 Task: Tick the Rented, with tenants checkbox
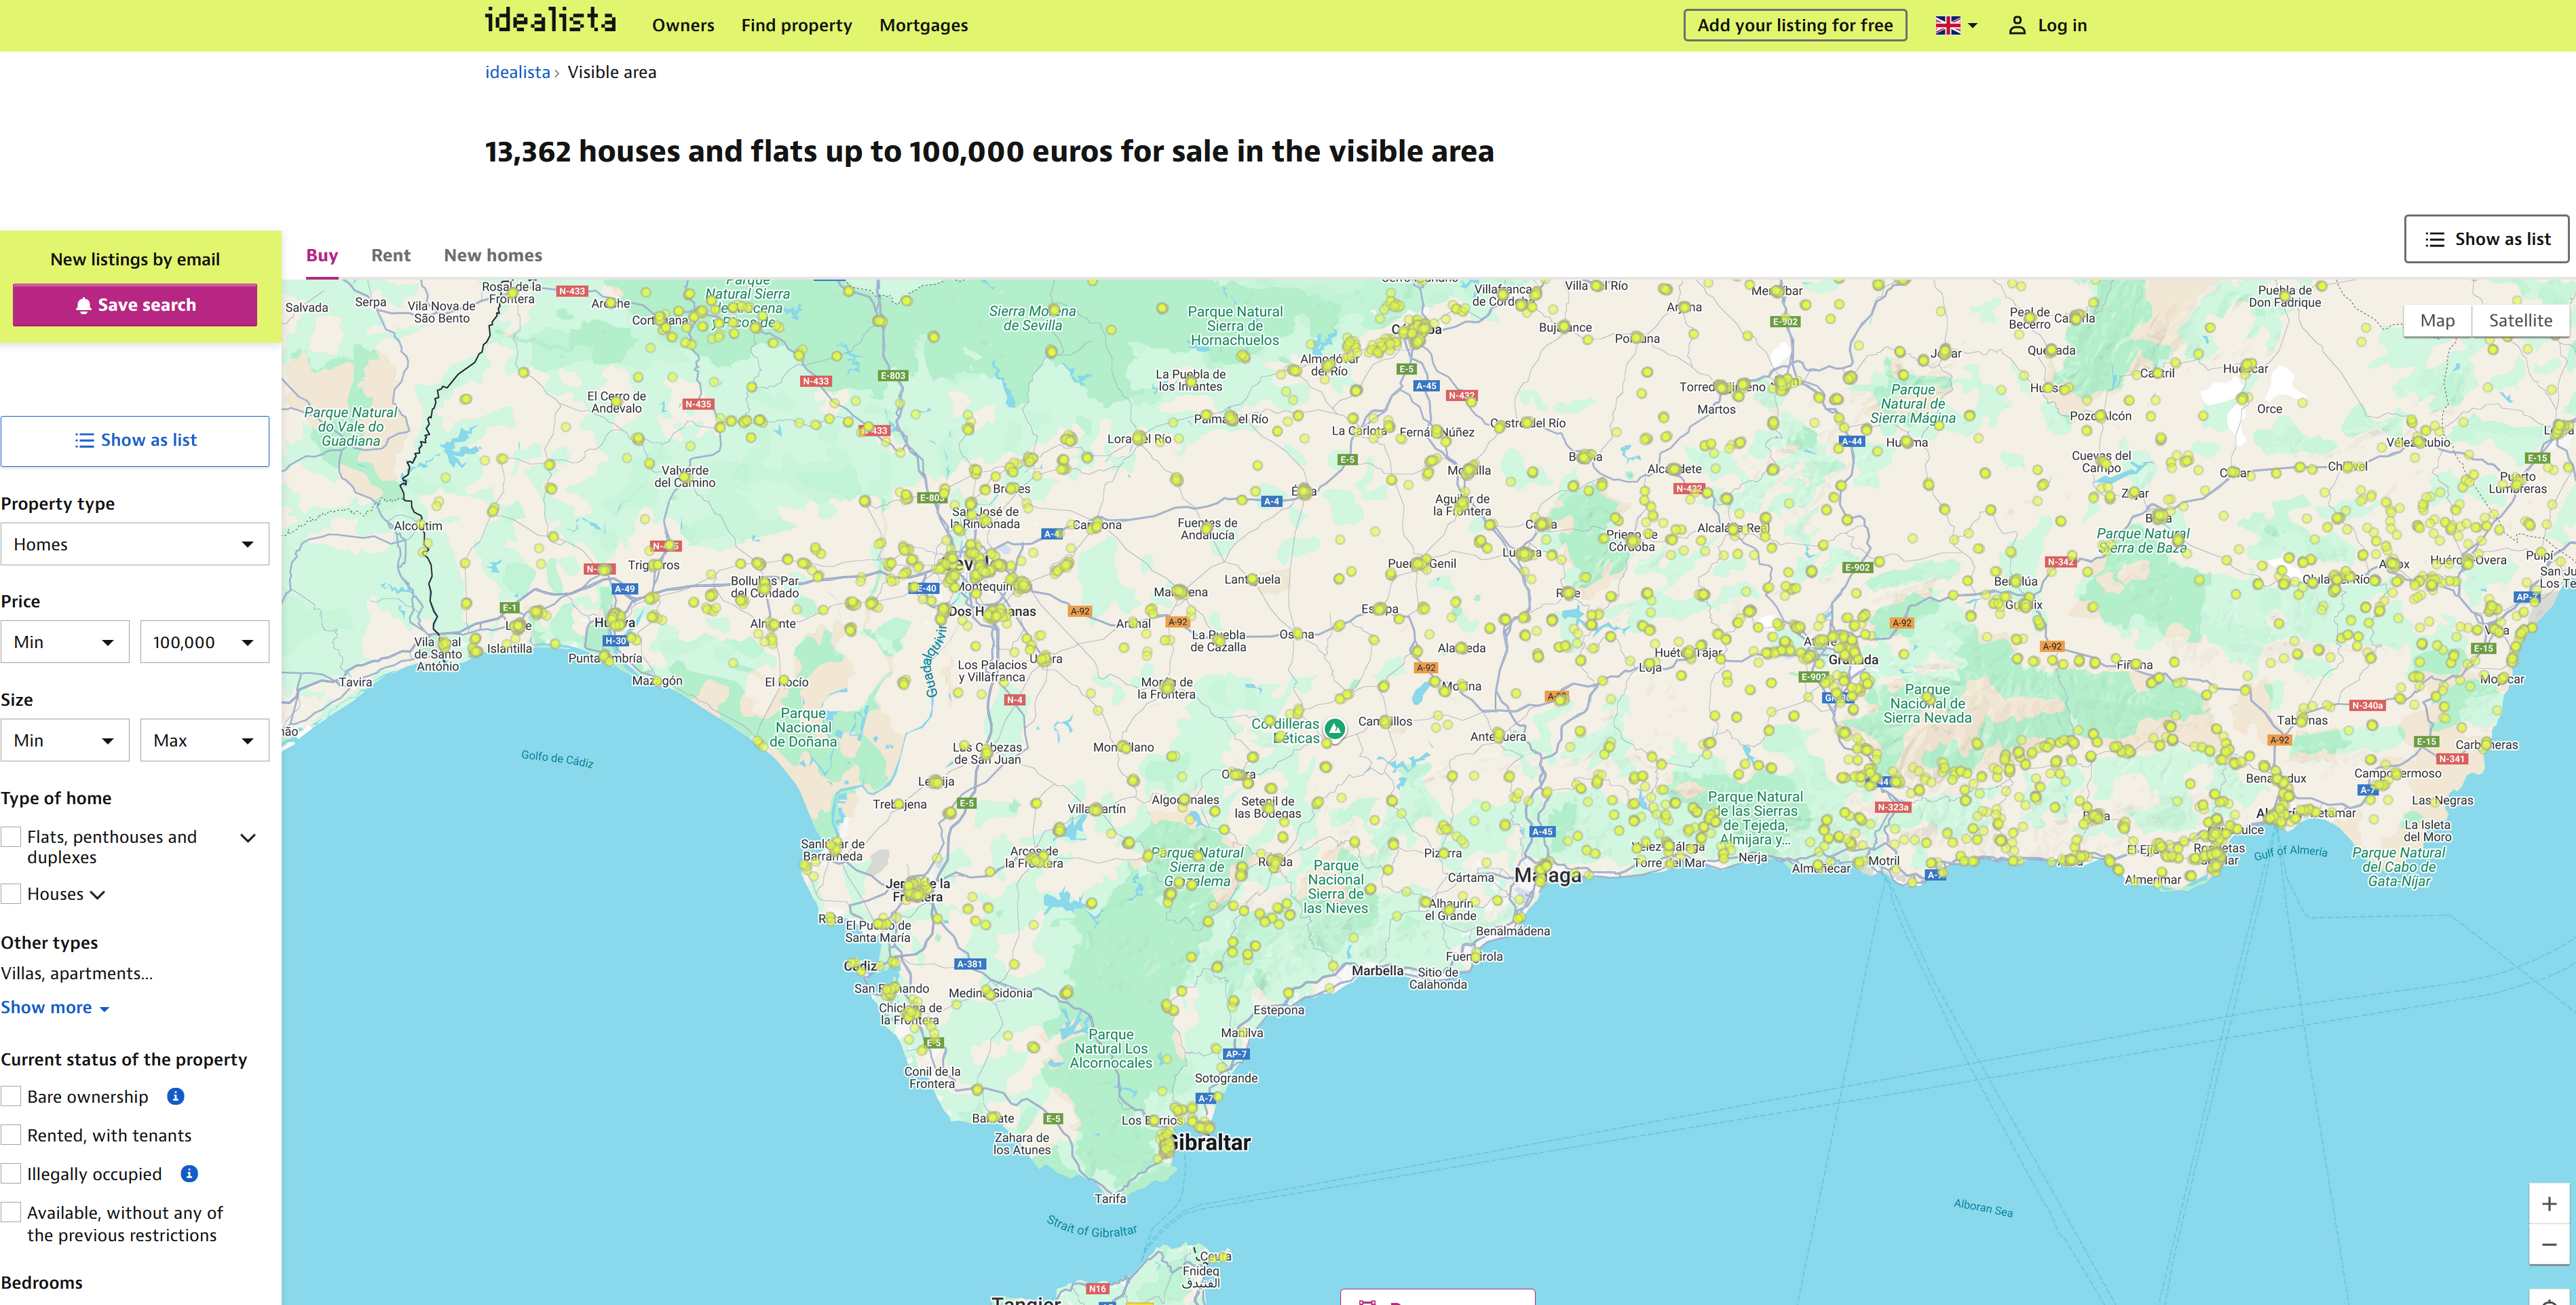pos(12,1135)
